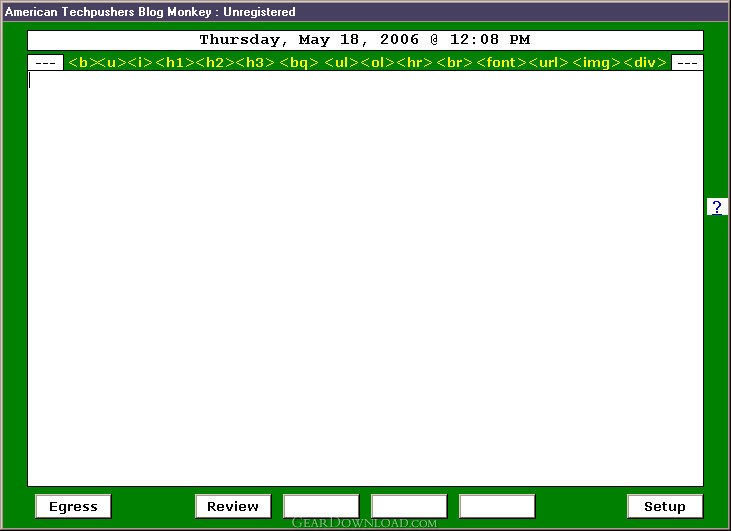Screen dimensions: 731x531
Task: Click the Review button
Action: click(233, 506)
